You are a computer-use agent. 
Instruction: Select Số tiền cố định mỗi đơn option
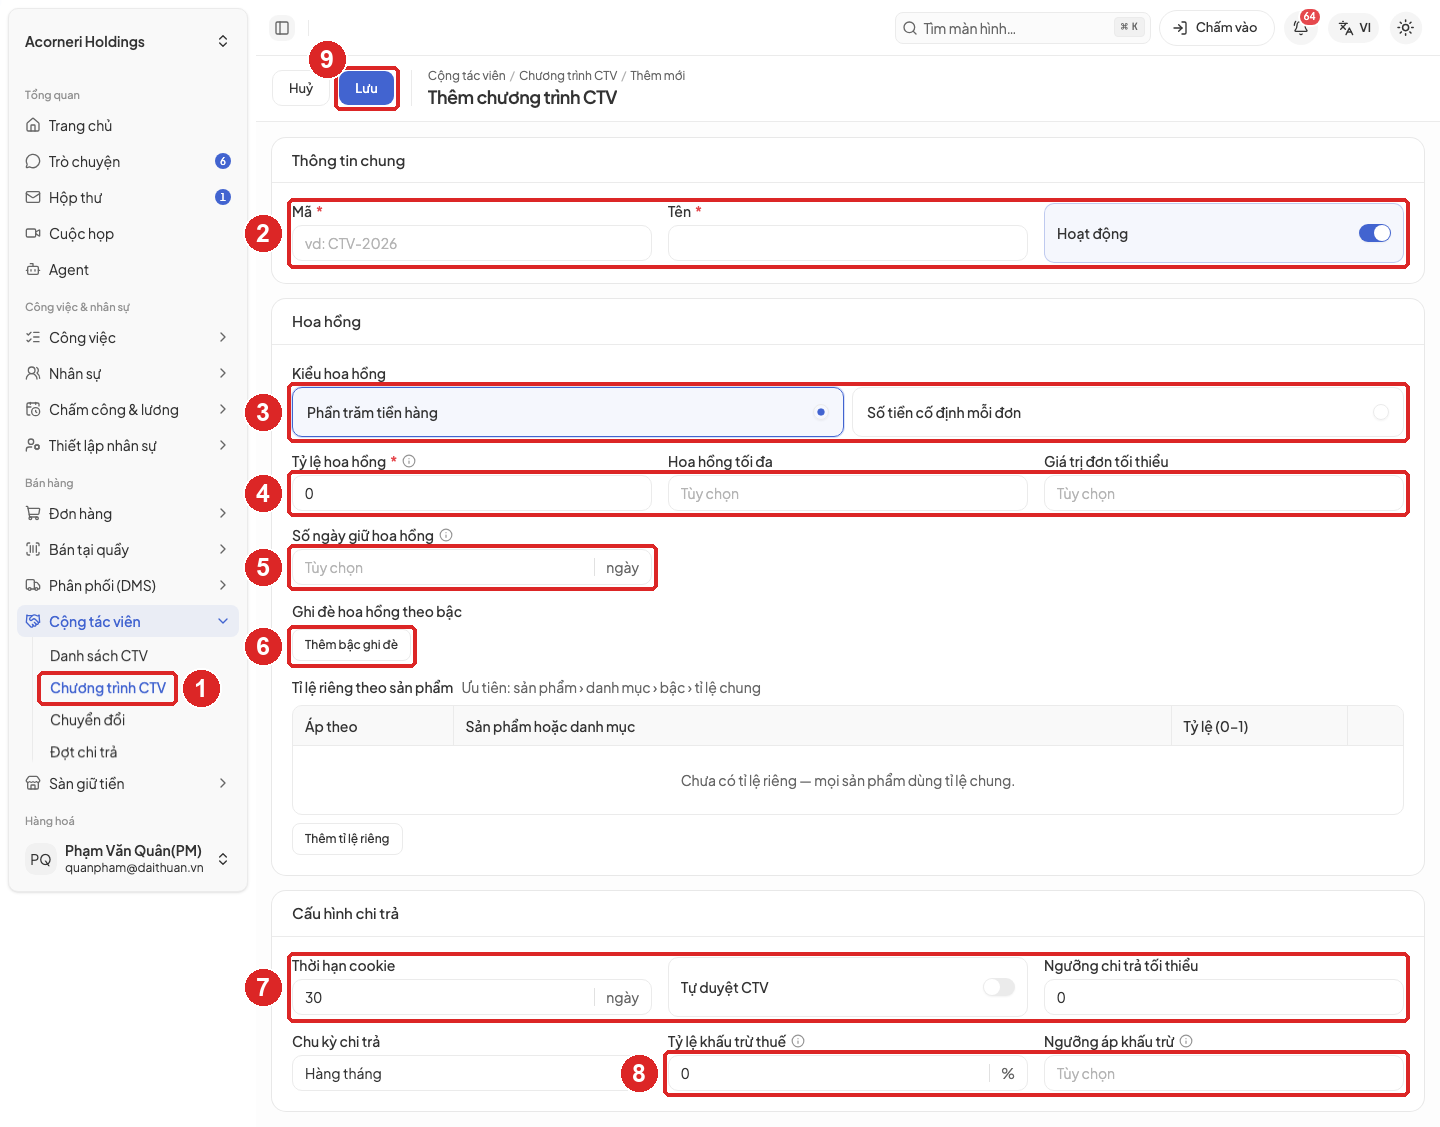pyautogui.click(x=1128, y=412)
